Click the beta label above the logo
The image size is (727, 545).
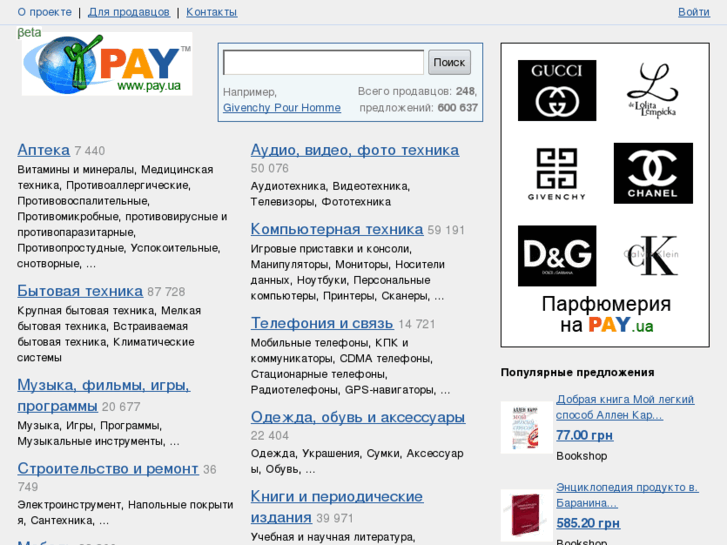click(29, 32)
